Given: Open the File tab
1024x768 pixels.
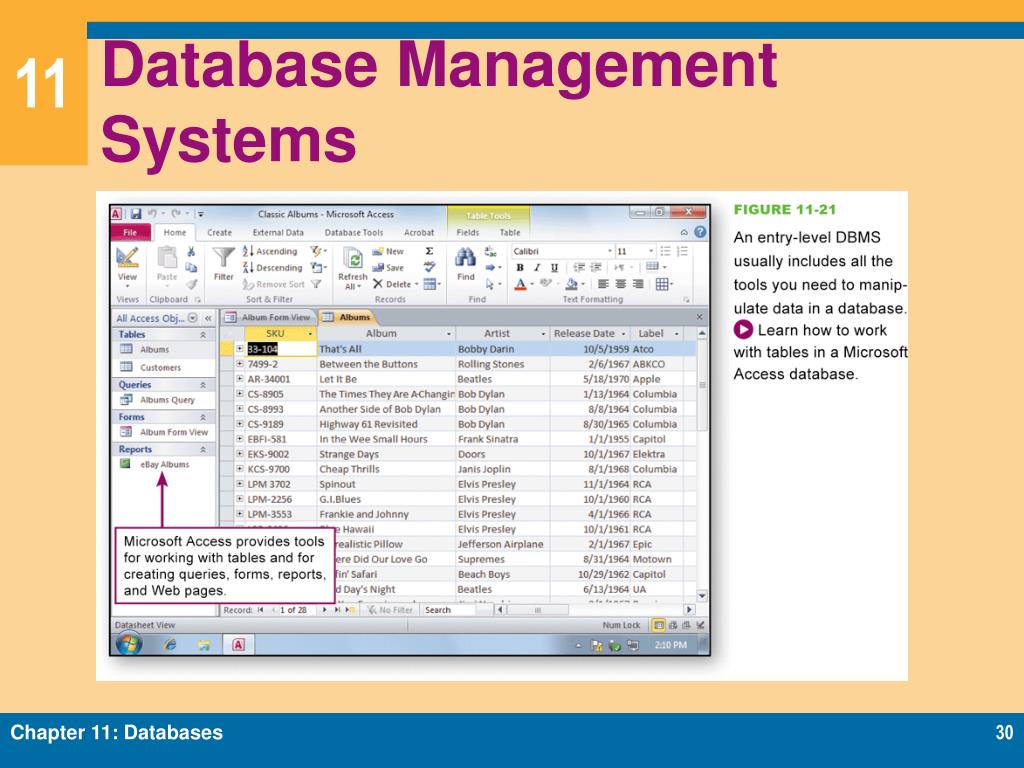Looking at the screenshot, I should [131, 232].
